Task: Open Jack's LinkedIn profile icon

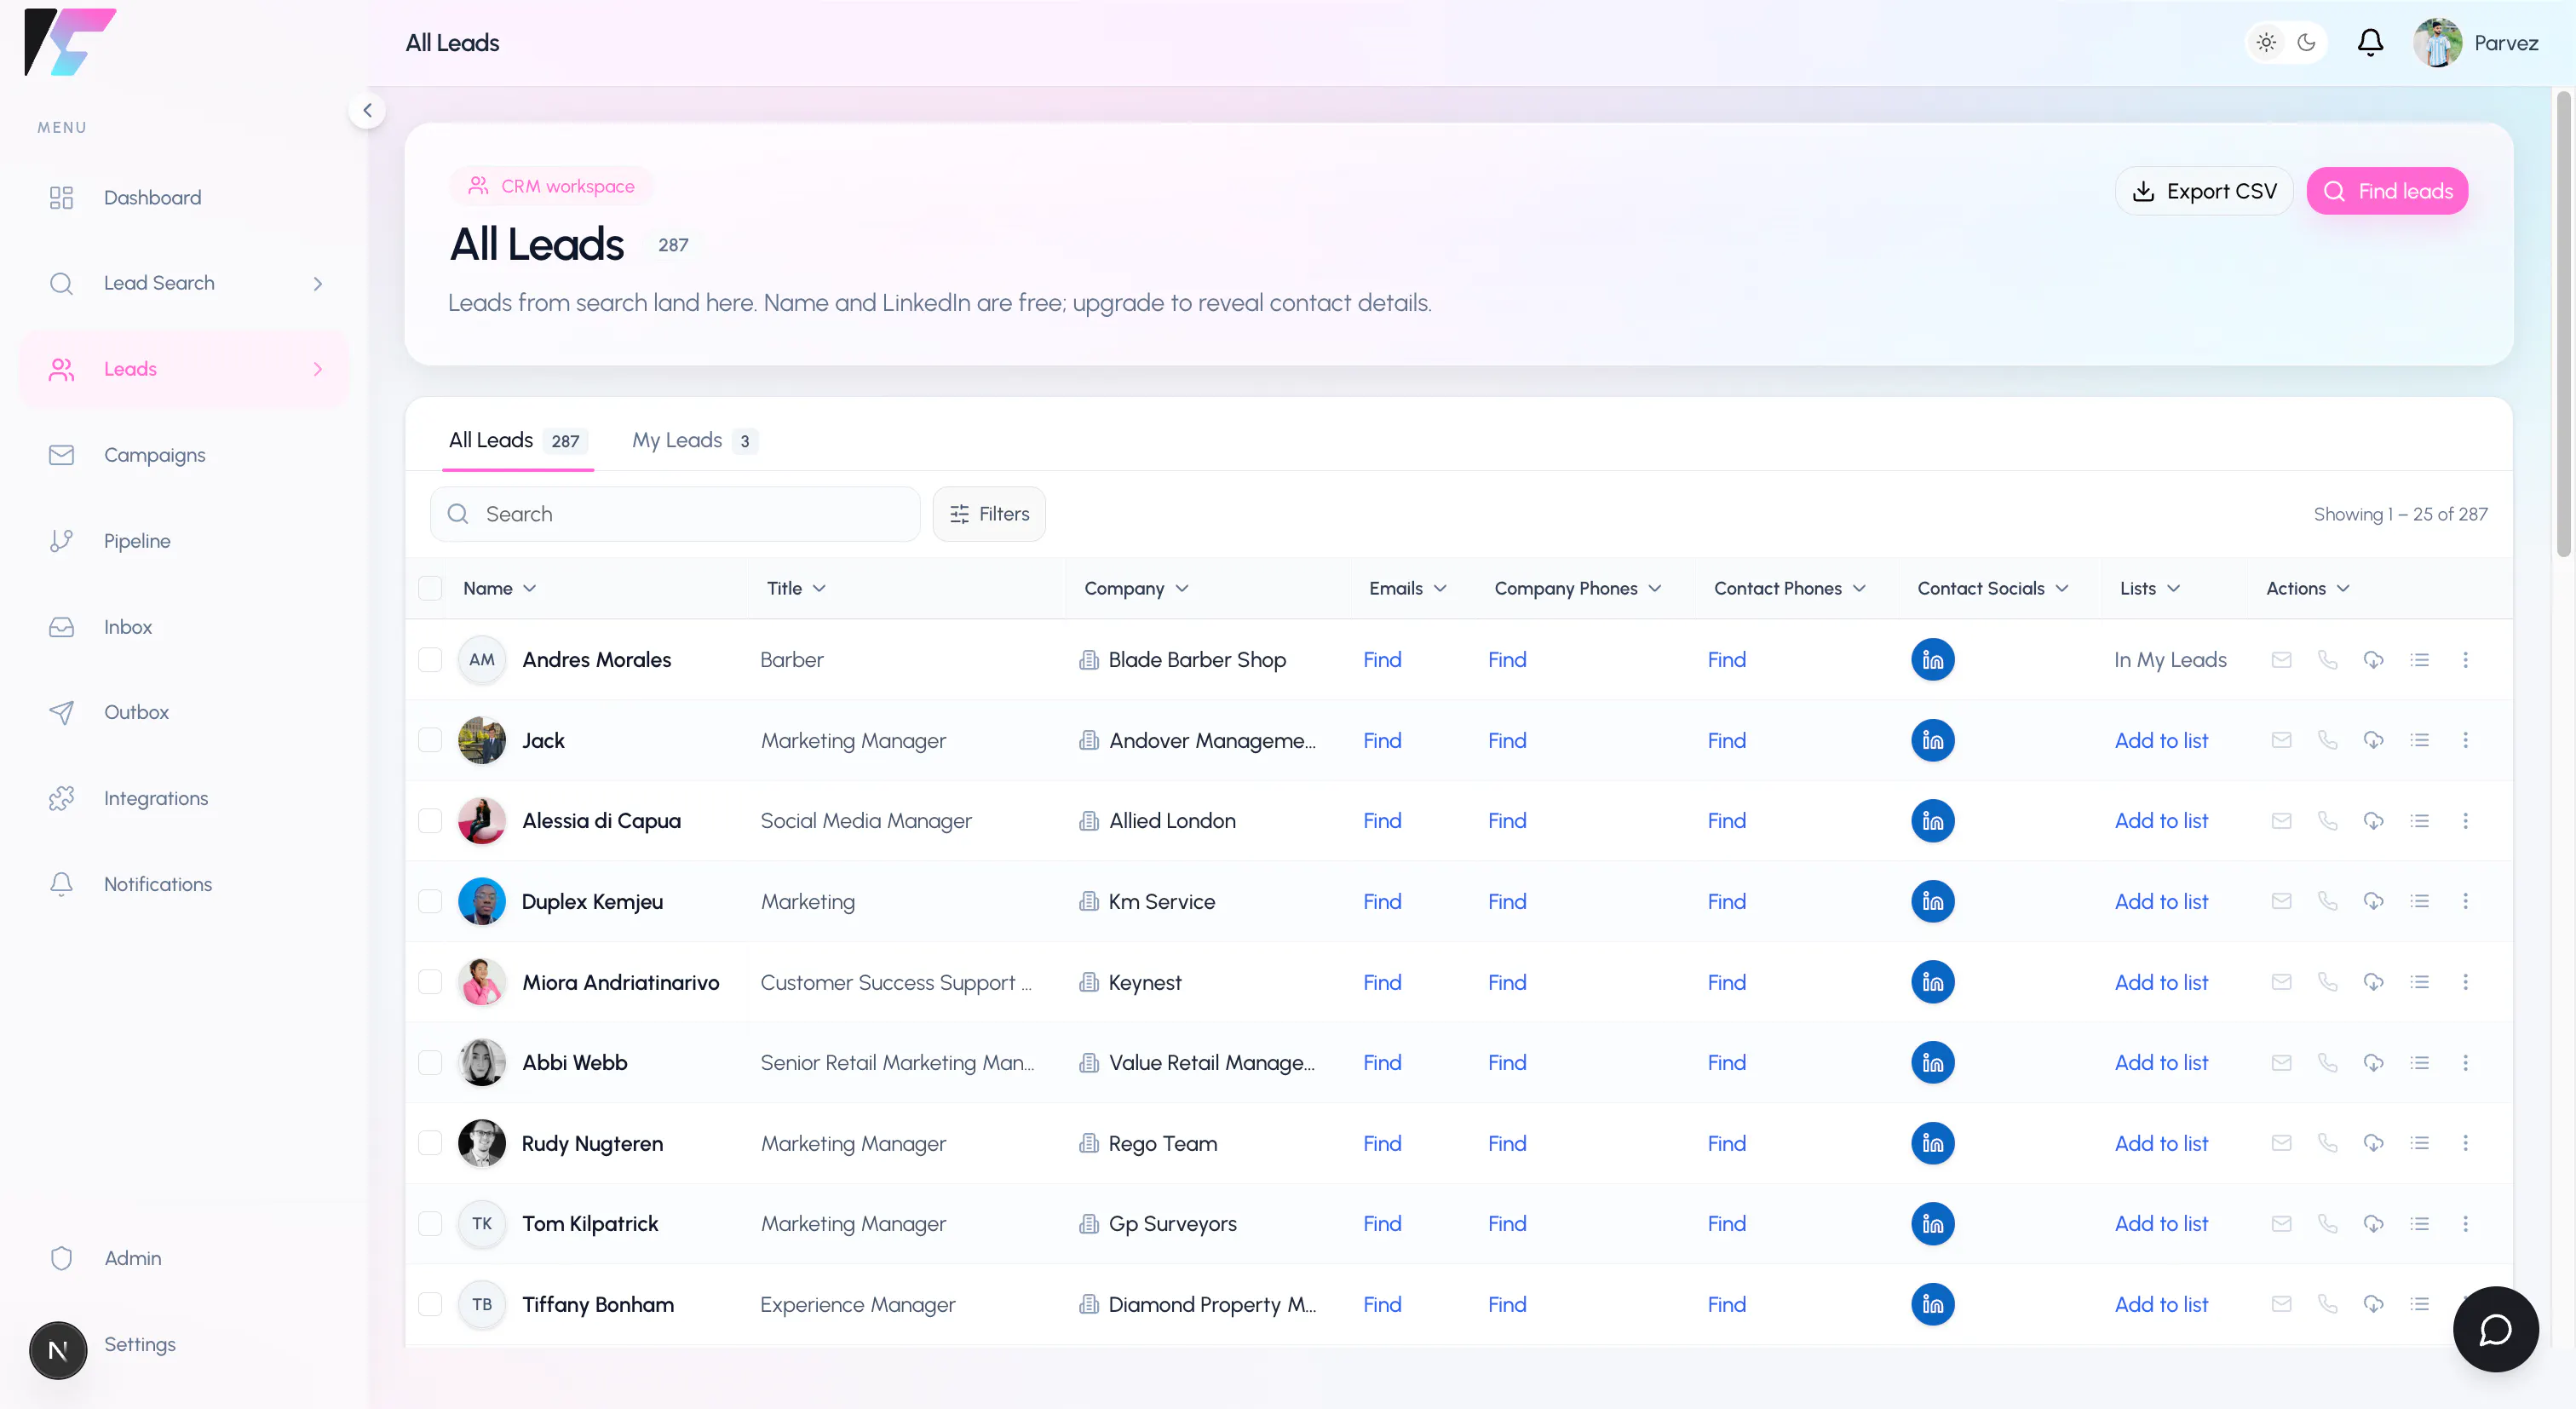Action: tap(1932, 741)
